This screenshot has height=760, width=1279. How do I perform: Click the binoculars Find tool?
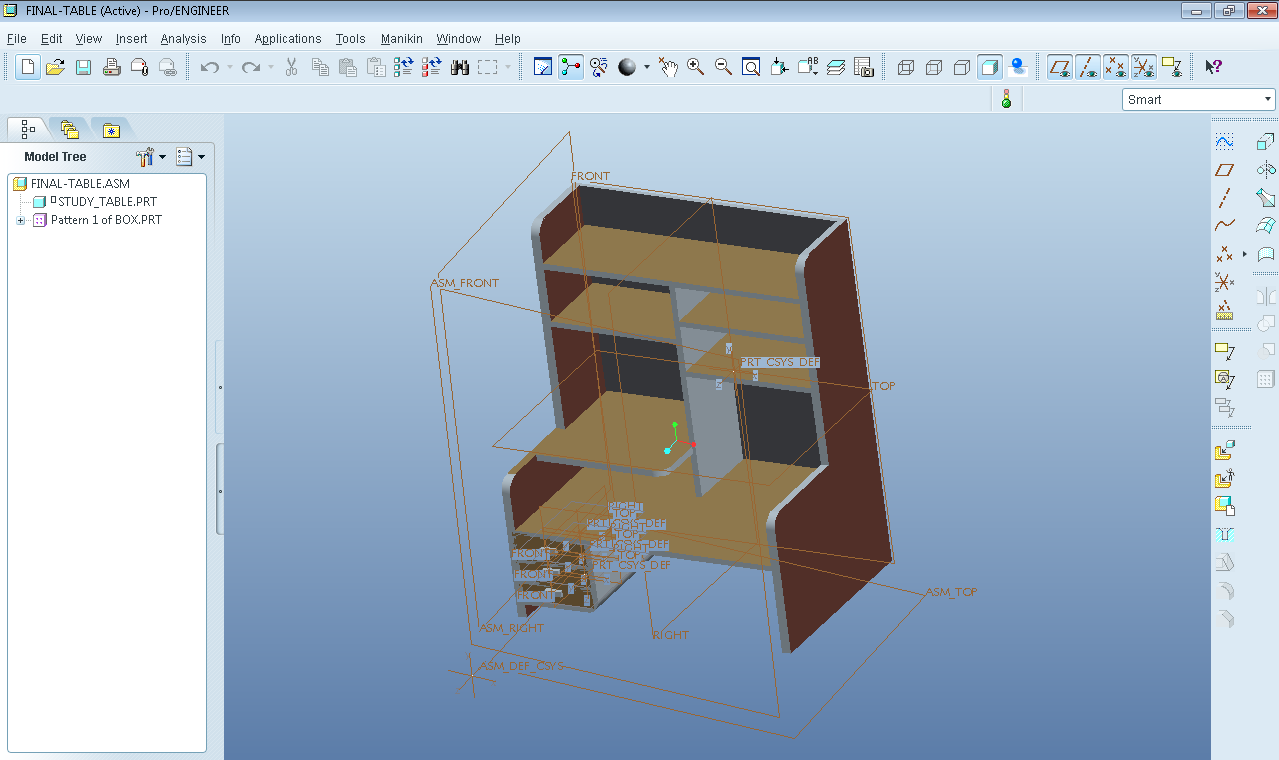tap(460, 67)
